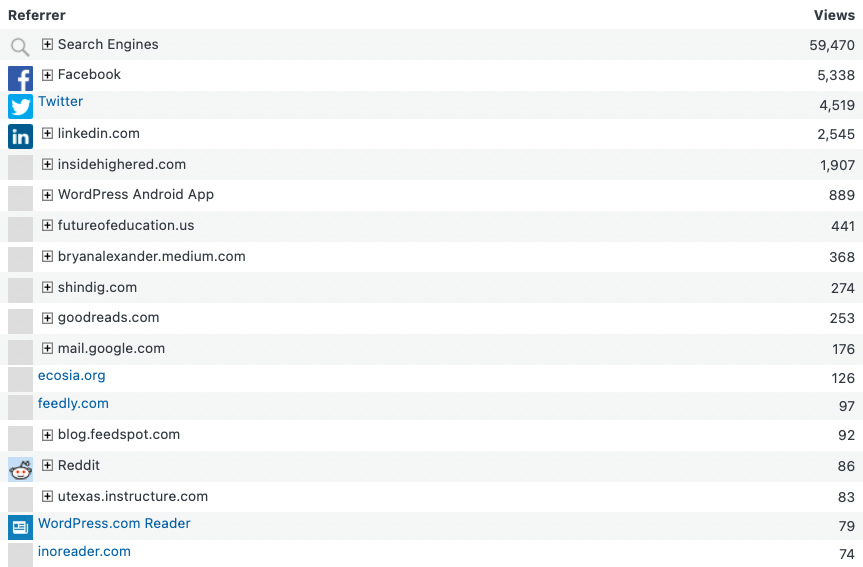Expand insidehighered.com referrer details
863x567 pixels.
click(x=47, y=164)
